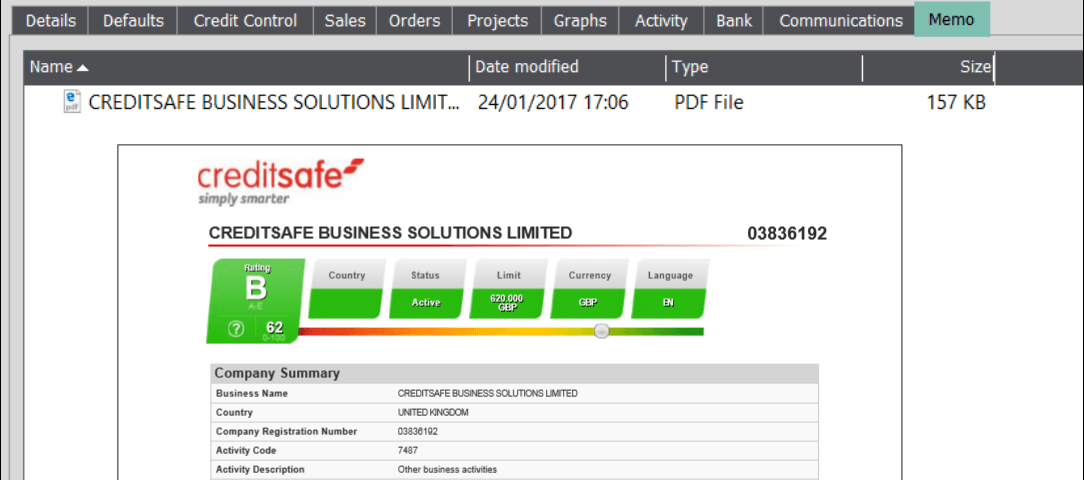Switch to the Activity tab
This screenshot has height=480, width=1084.
pyautogui.click(x=662, y=21)
